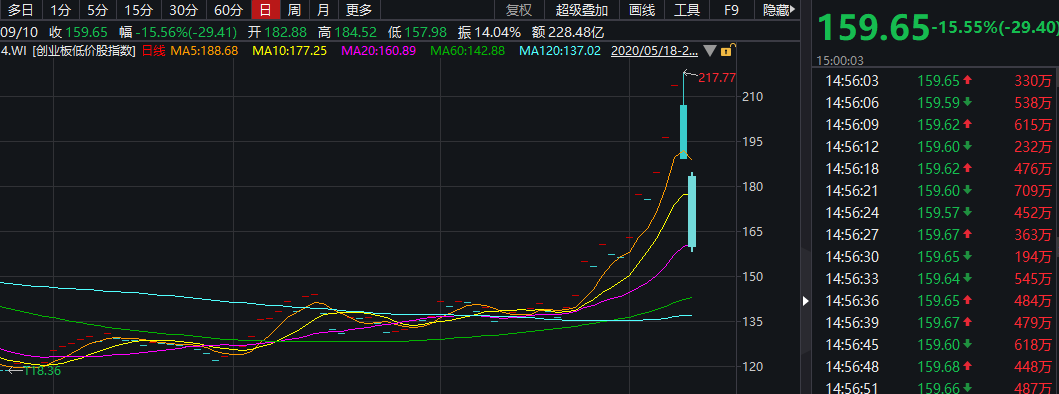Select the 30分 period tab

tap(184, 10)
